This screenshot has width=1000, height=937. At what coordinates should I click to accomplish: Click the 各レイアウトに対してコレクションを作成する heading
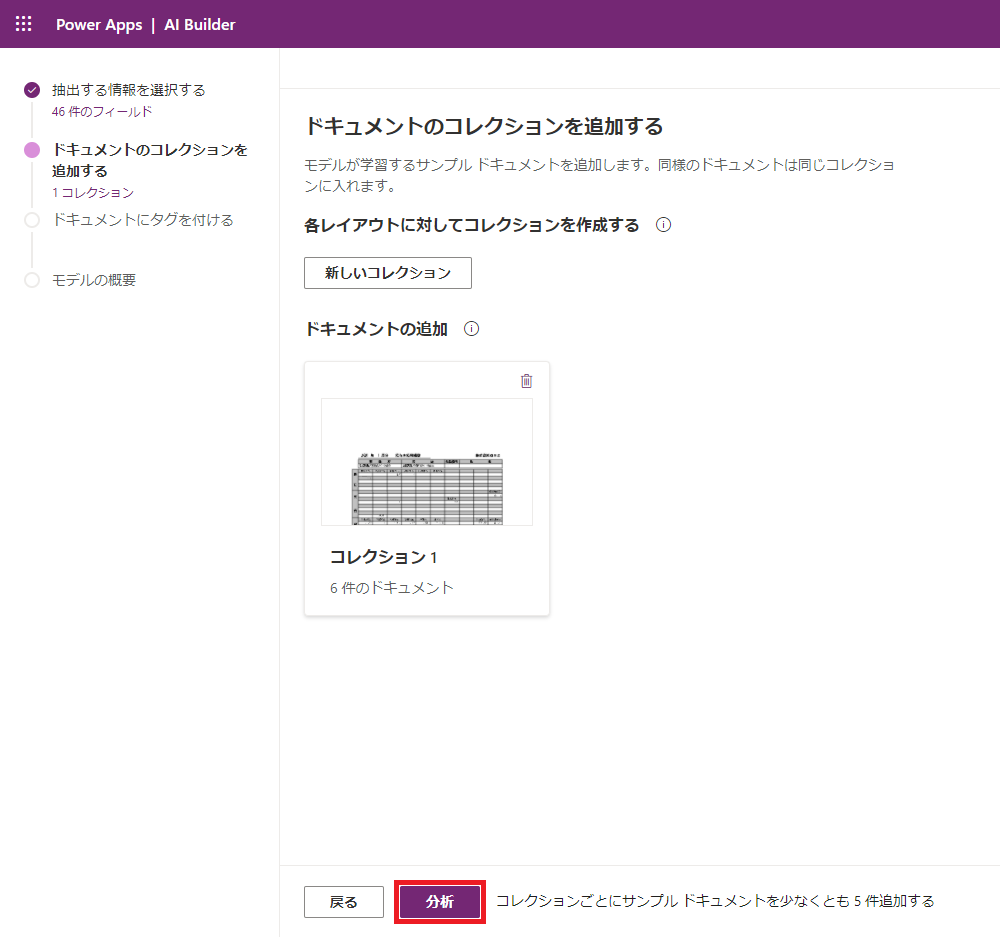[471, 225]
